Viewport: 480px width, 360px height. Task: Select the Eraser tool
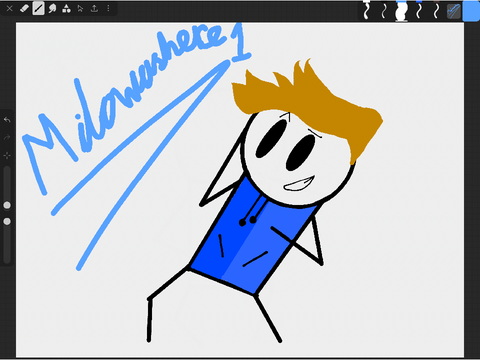coord(24,9)
